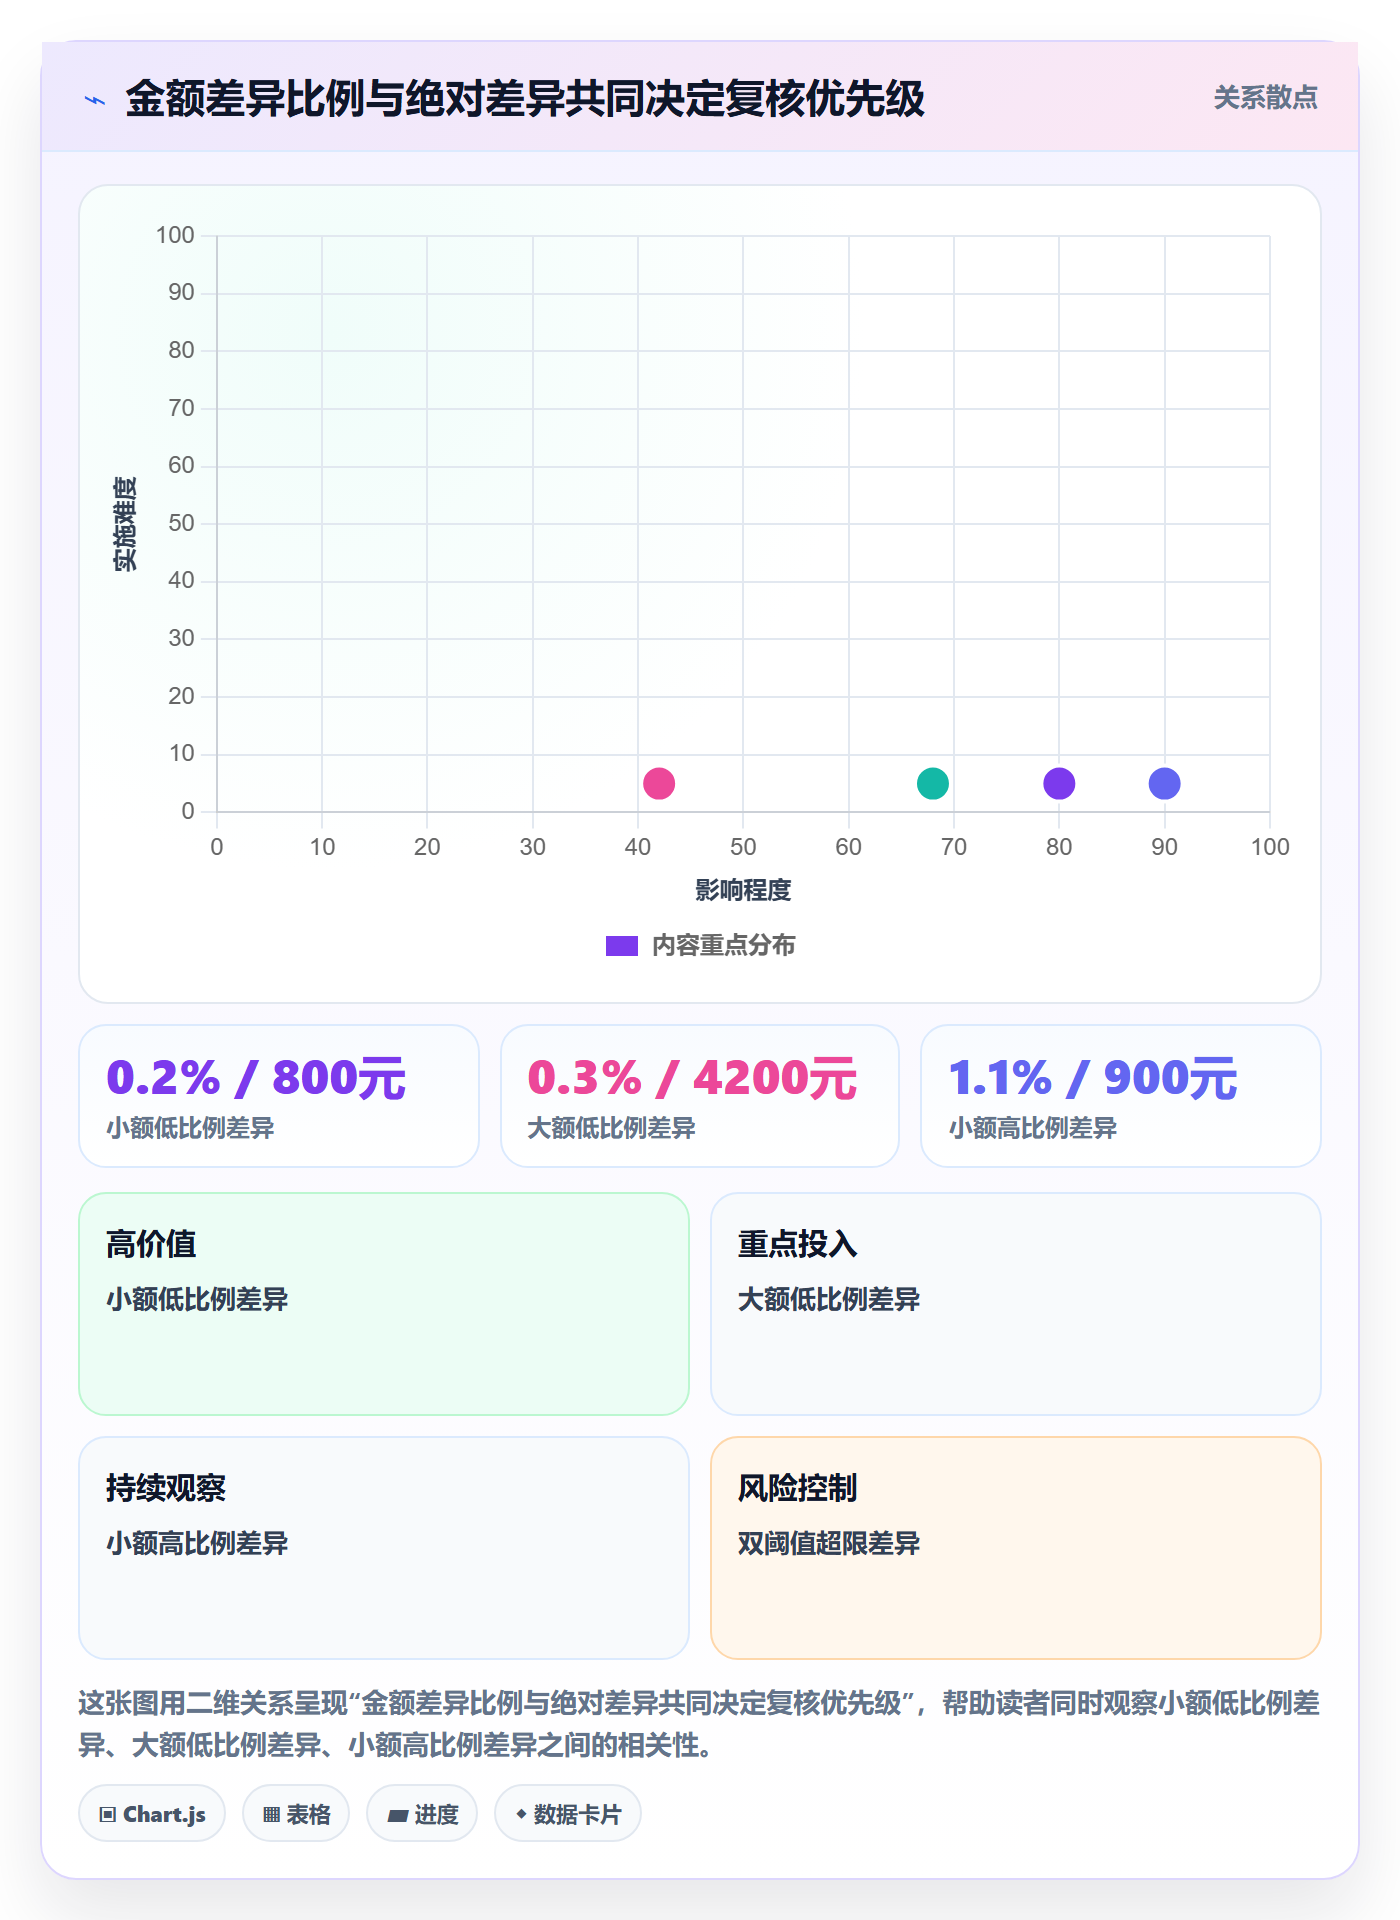Click the 小额高比例差异 text in 持续观察 card
The height and width of the screenshot is (1920, 1400).
pyautogui.click(x=197, y=1543)
